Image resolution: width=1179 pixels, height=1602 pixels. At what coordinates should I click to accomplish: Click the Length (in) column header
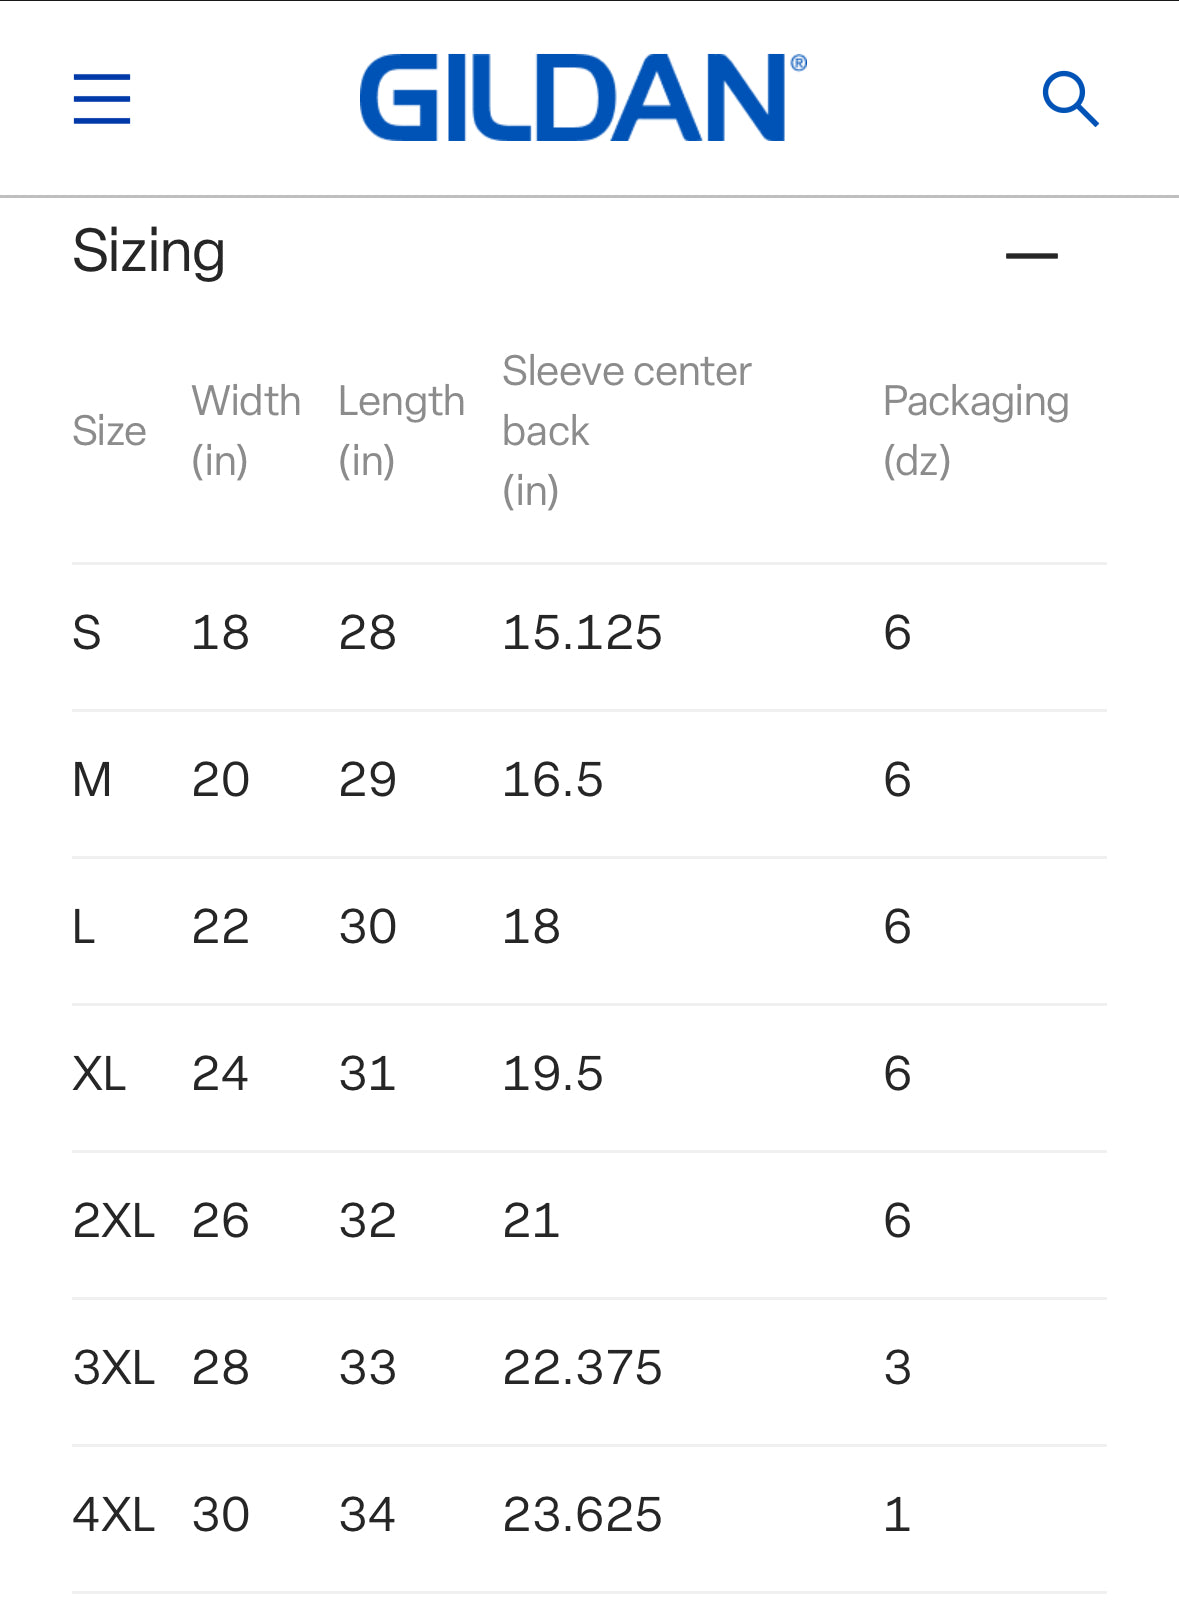pos(401,430)
